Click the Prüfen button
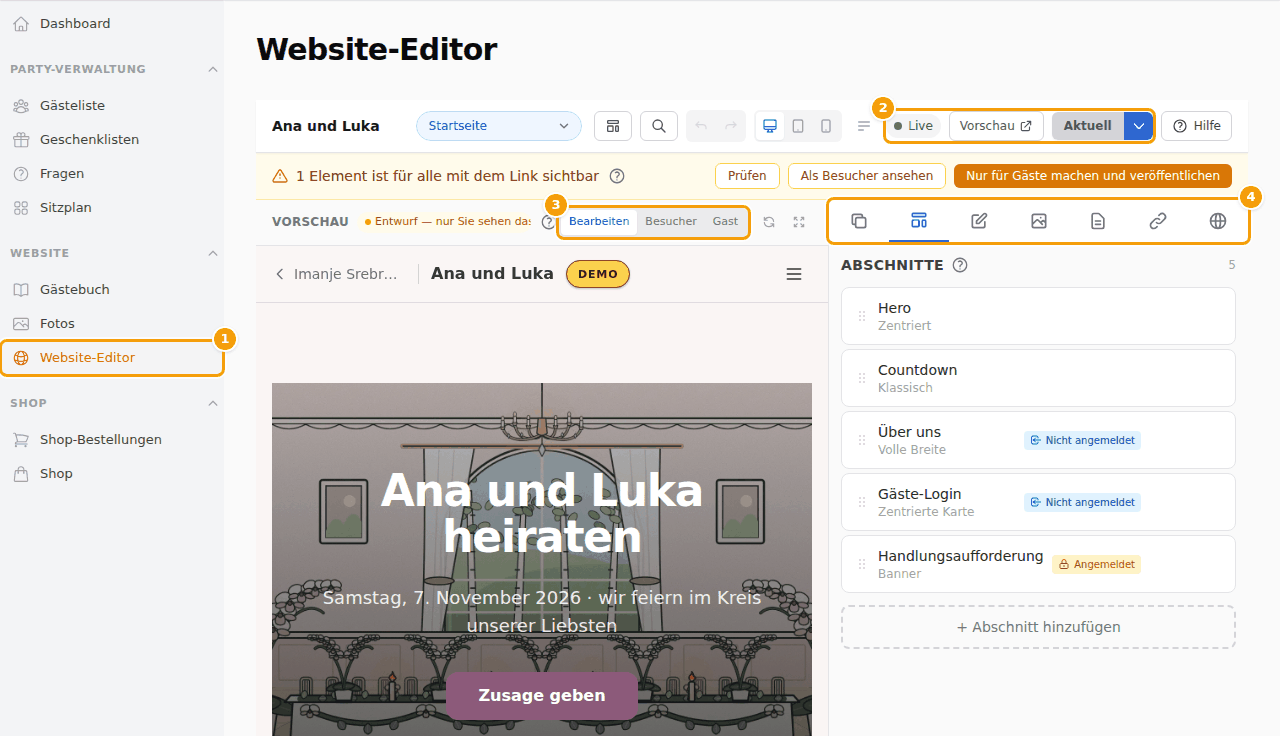This screenshot has height=736, width=1280. (747, 176)
